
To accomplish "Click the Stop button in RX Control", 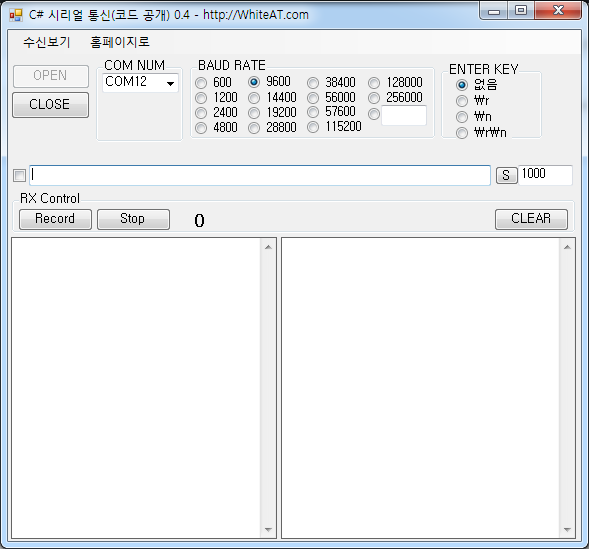I will point(133,219).
